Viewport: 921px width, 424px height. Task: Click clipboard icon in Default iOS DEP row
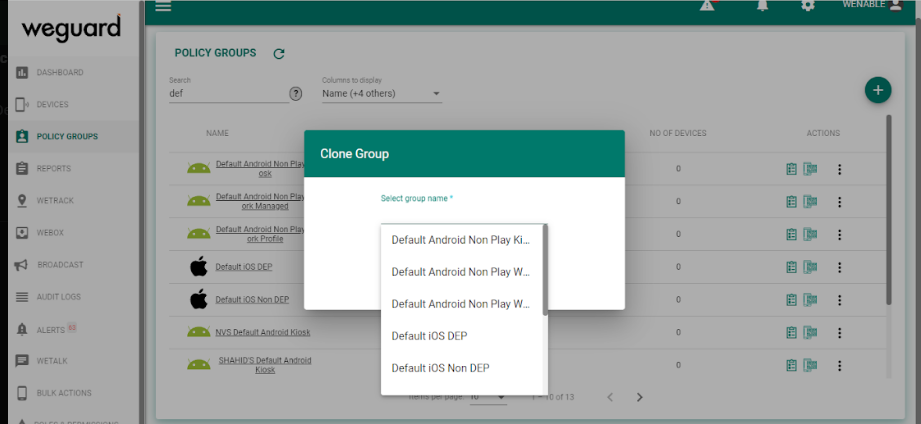click(x=792, y=267)
